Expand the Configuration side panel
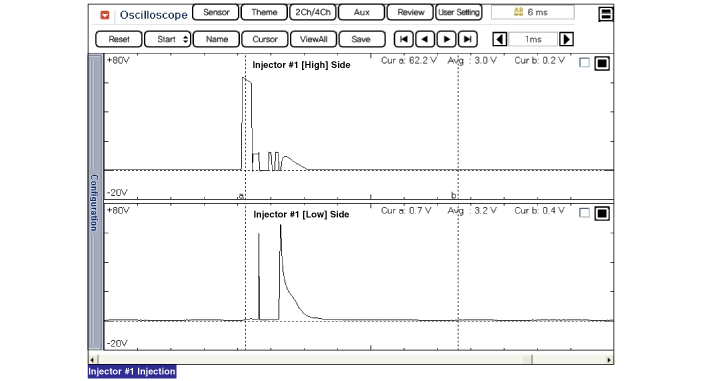The image size is (701, 381). [95, 202]
